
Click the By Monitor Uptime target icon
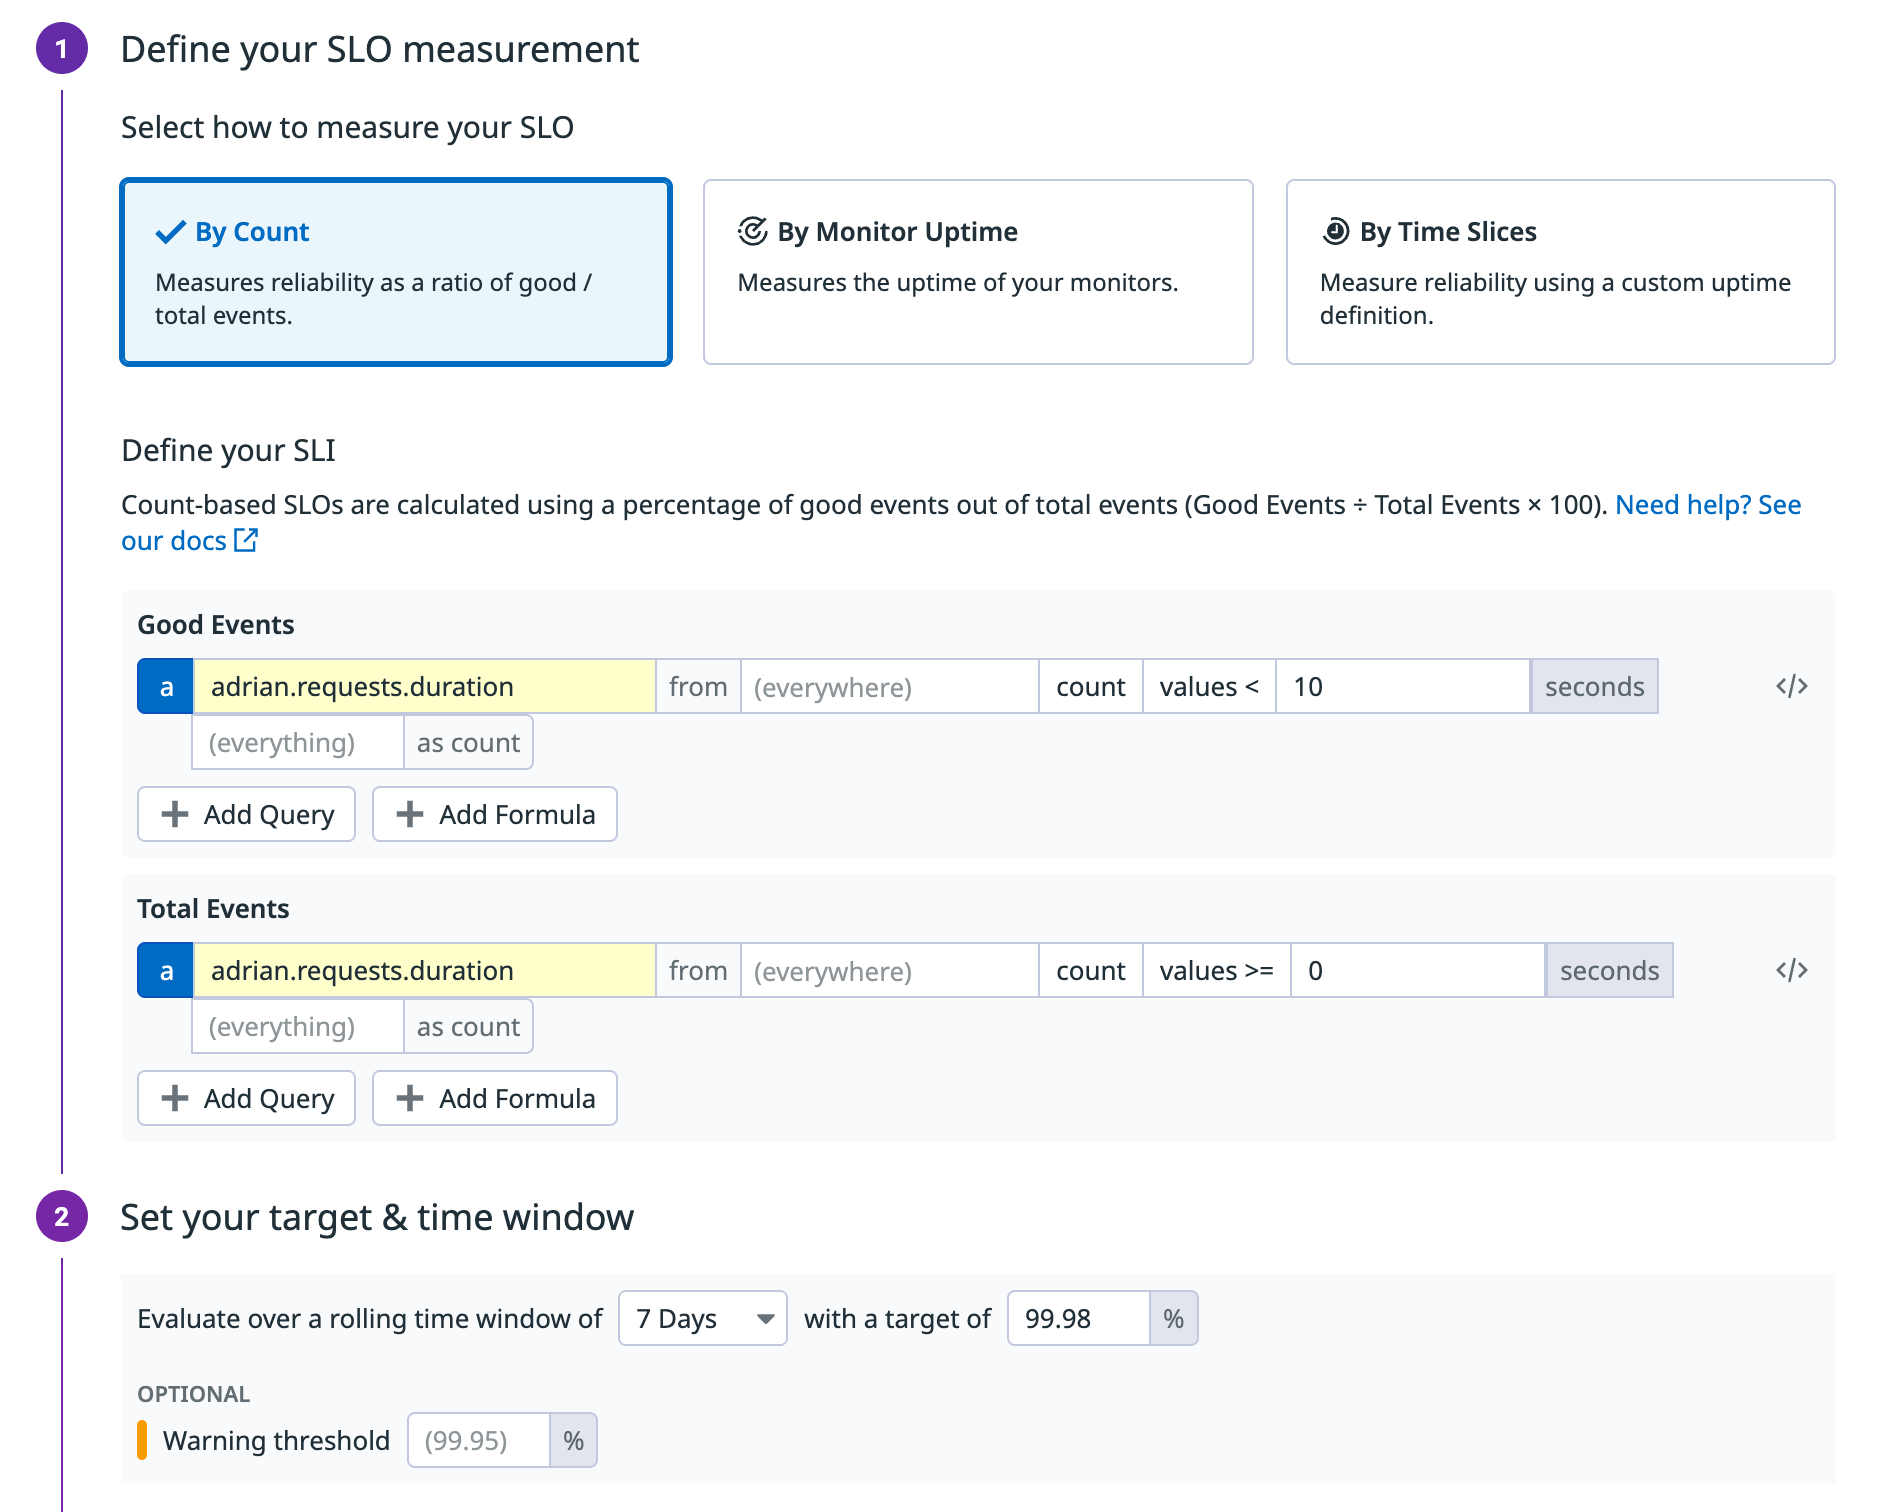[752, 231]
